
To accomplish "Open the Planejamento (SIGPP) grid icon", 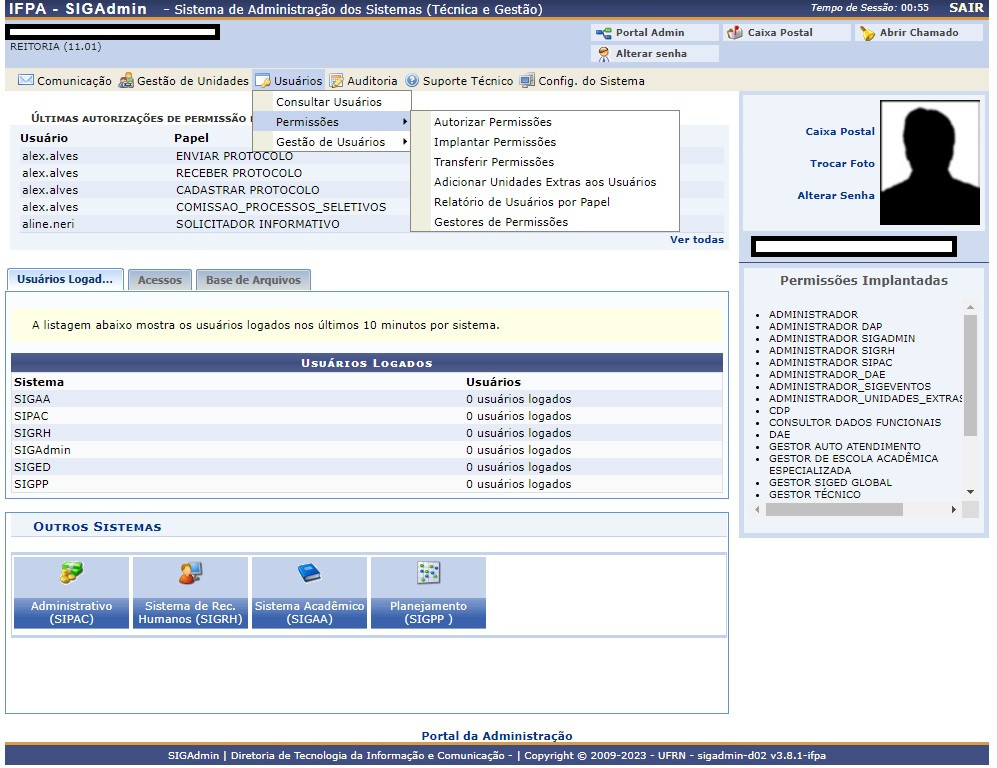I will (x=429, y=572).
